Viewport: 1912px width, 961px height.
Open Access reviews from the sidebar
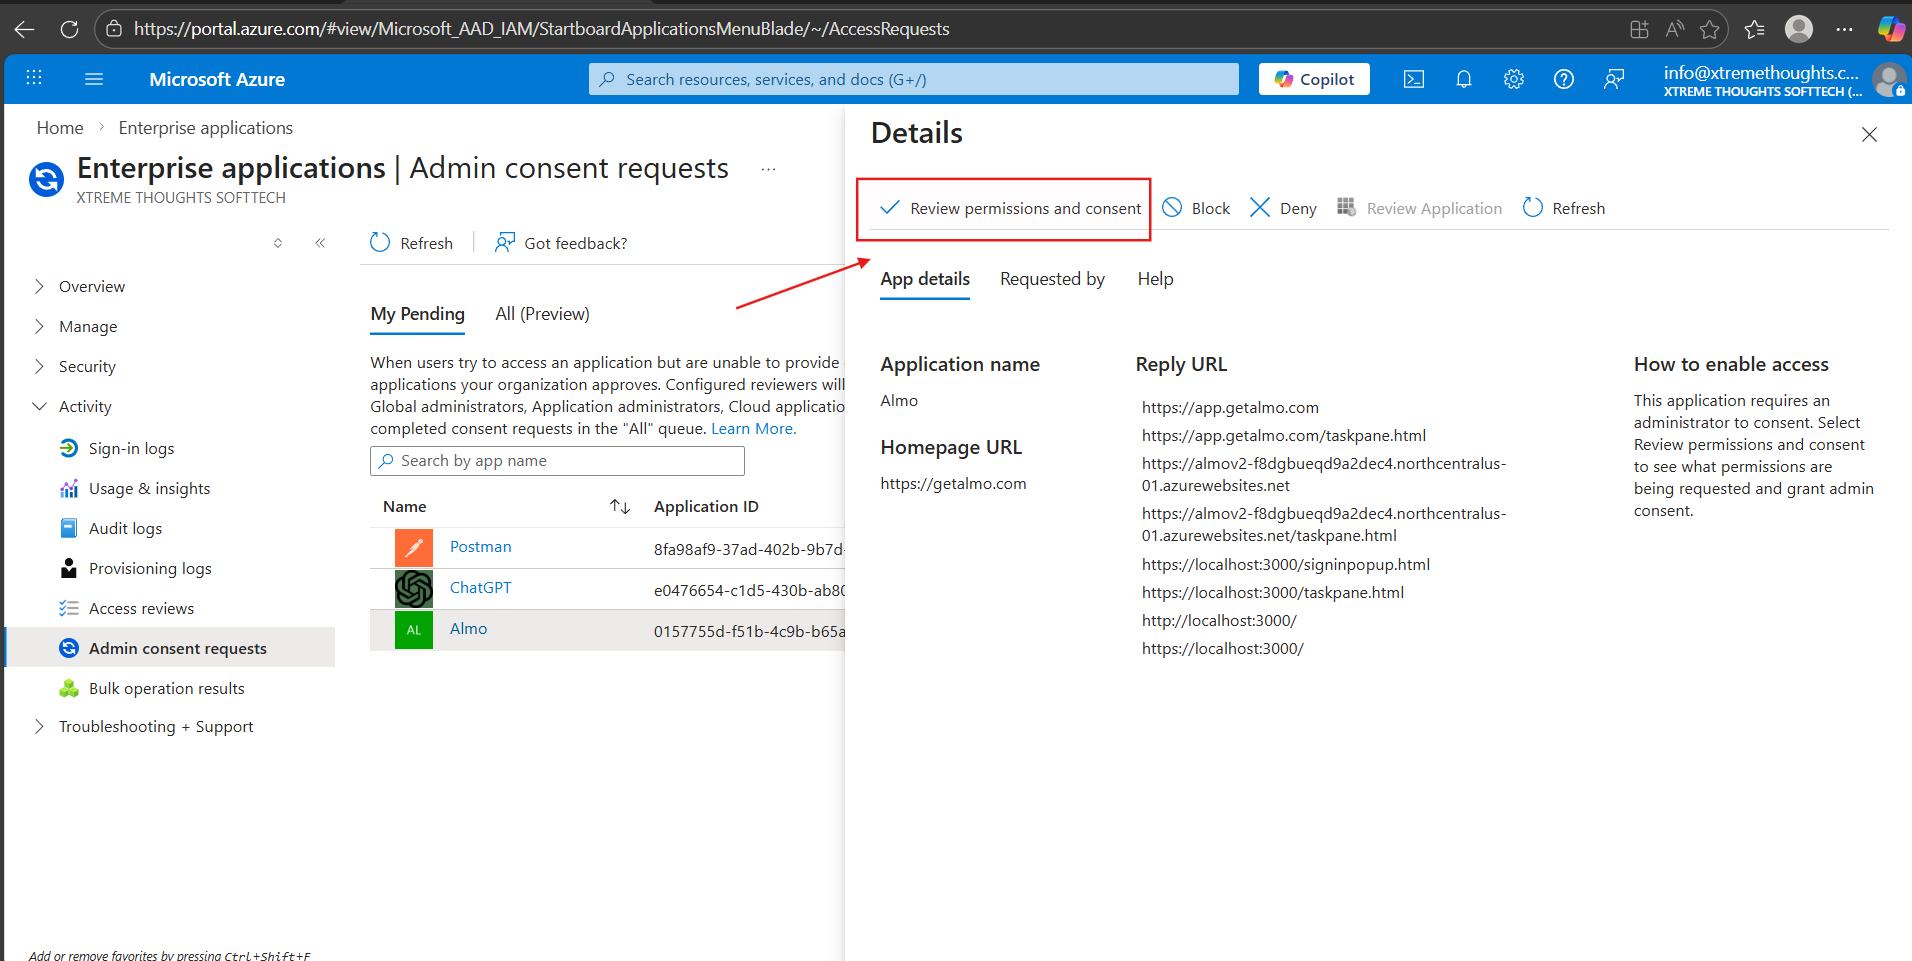(x=141, y=608)
